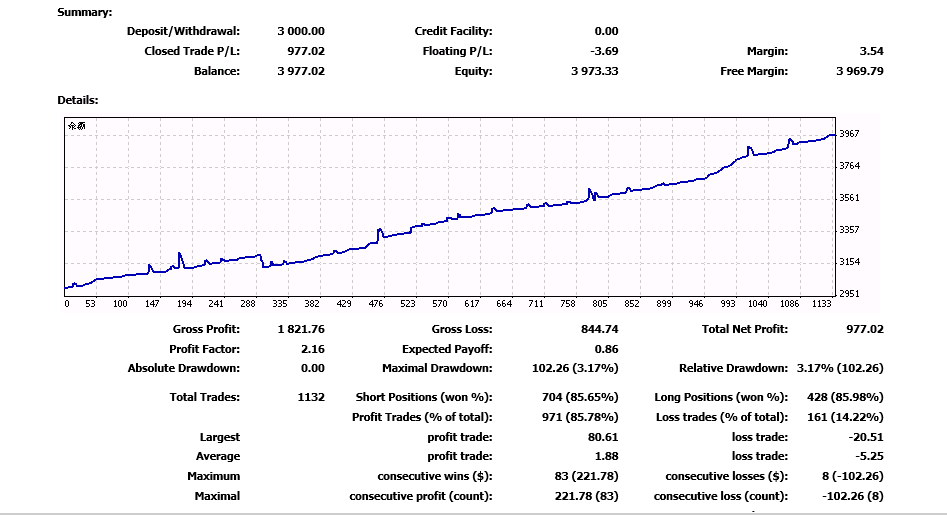The height and width of the screenshot is (515, 947).
Task: Click the expected payoff value 0.86
Action: 606,350
